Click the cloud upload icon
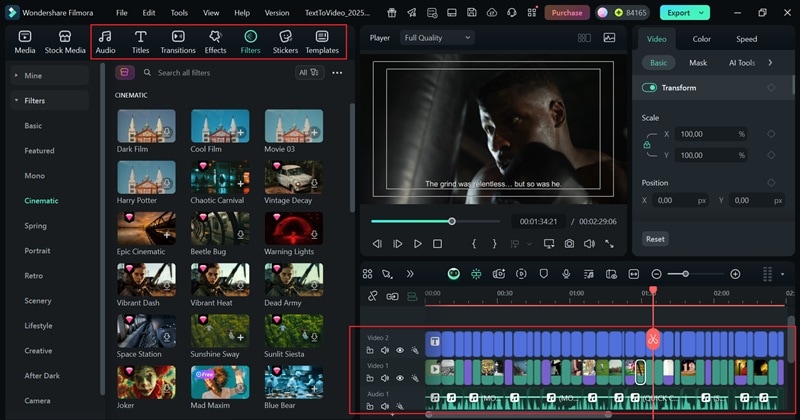The image size is (800, 420). [x=492, y=13]
